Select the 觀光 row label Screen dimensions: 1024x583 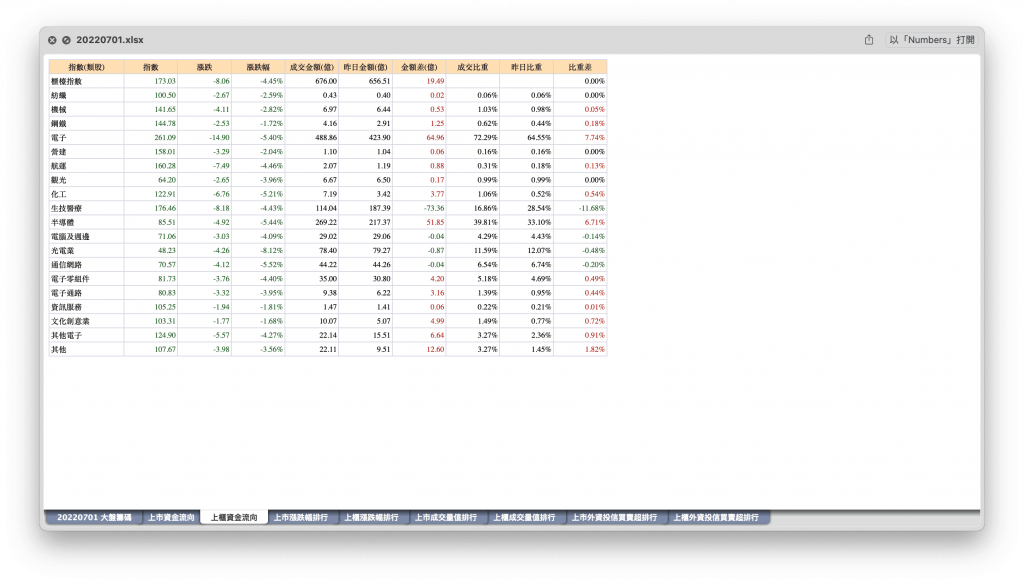click(x=59, y=180)
